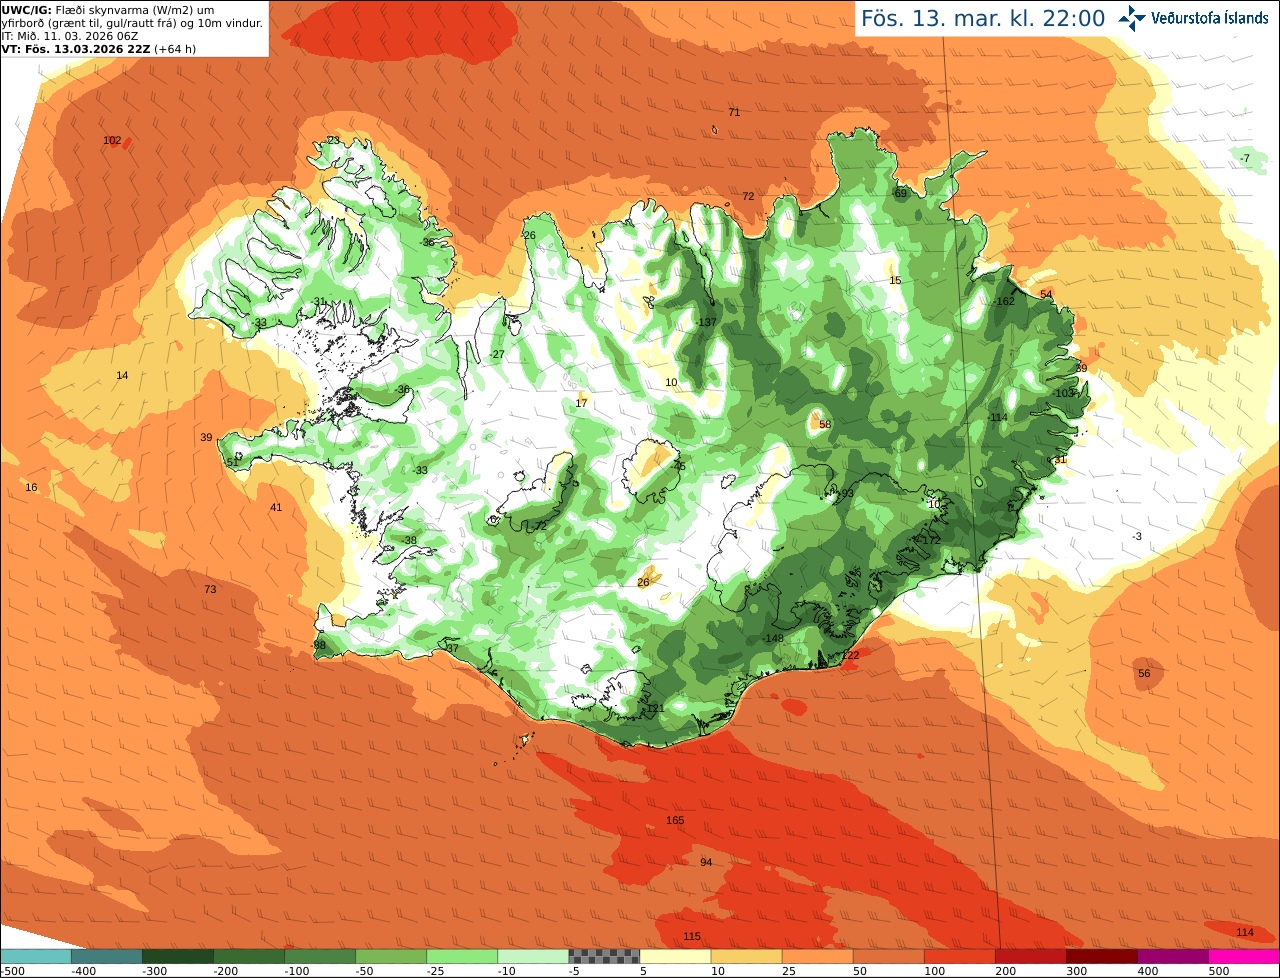Click the map value 72 off the north coast

(x=748, y=197)
